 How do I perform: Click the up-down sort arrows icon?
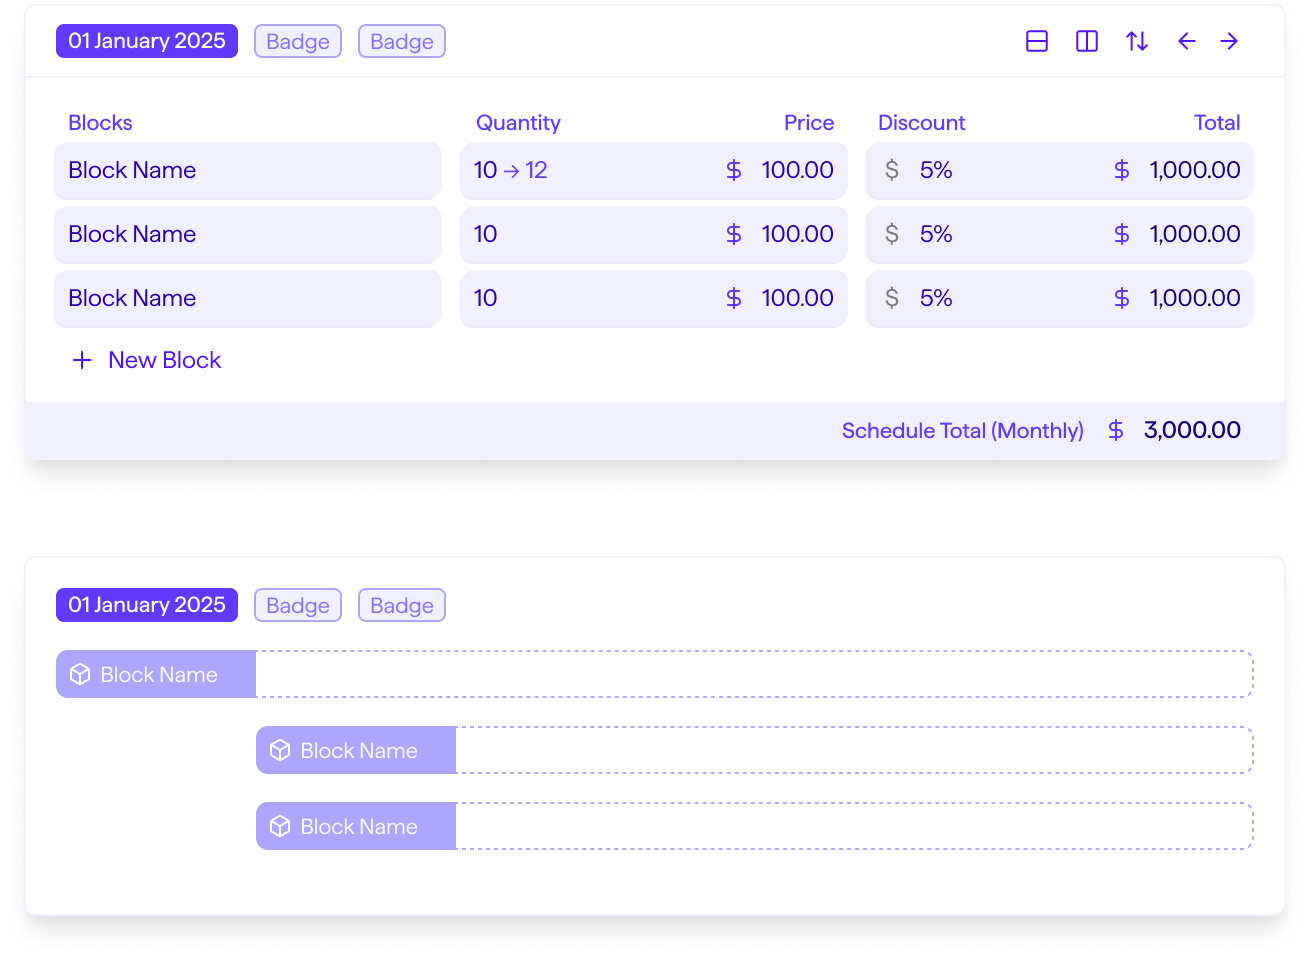point(1137,41)
